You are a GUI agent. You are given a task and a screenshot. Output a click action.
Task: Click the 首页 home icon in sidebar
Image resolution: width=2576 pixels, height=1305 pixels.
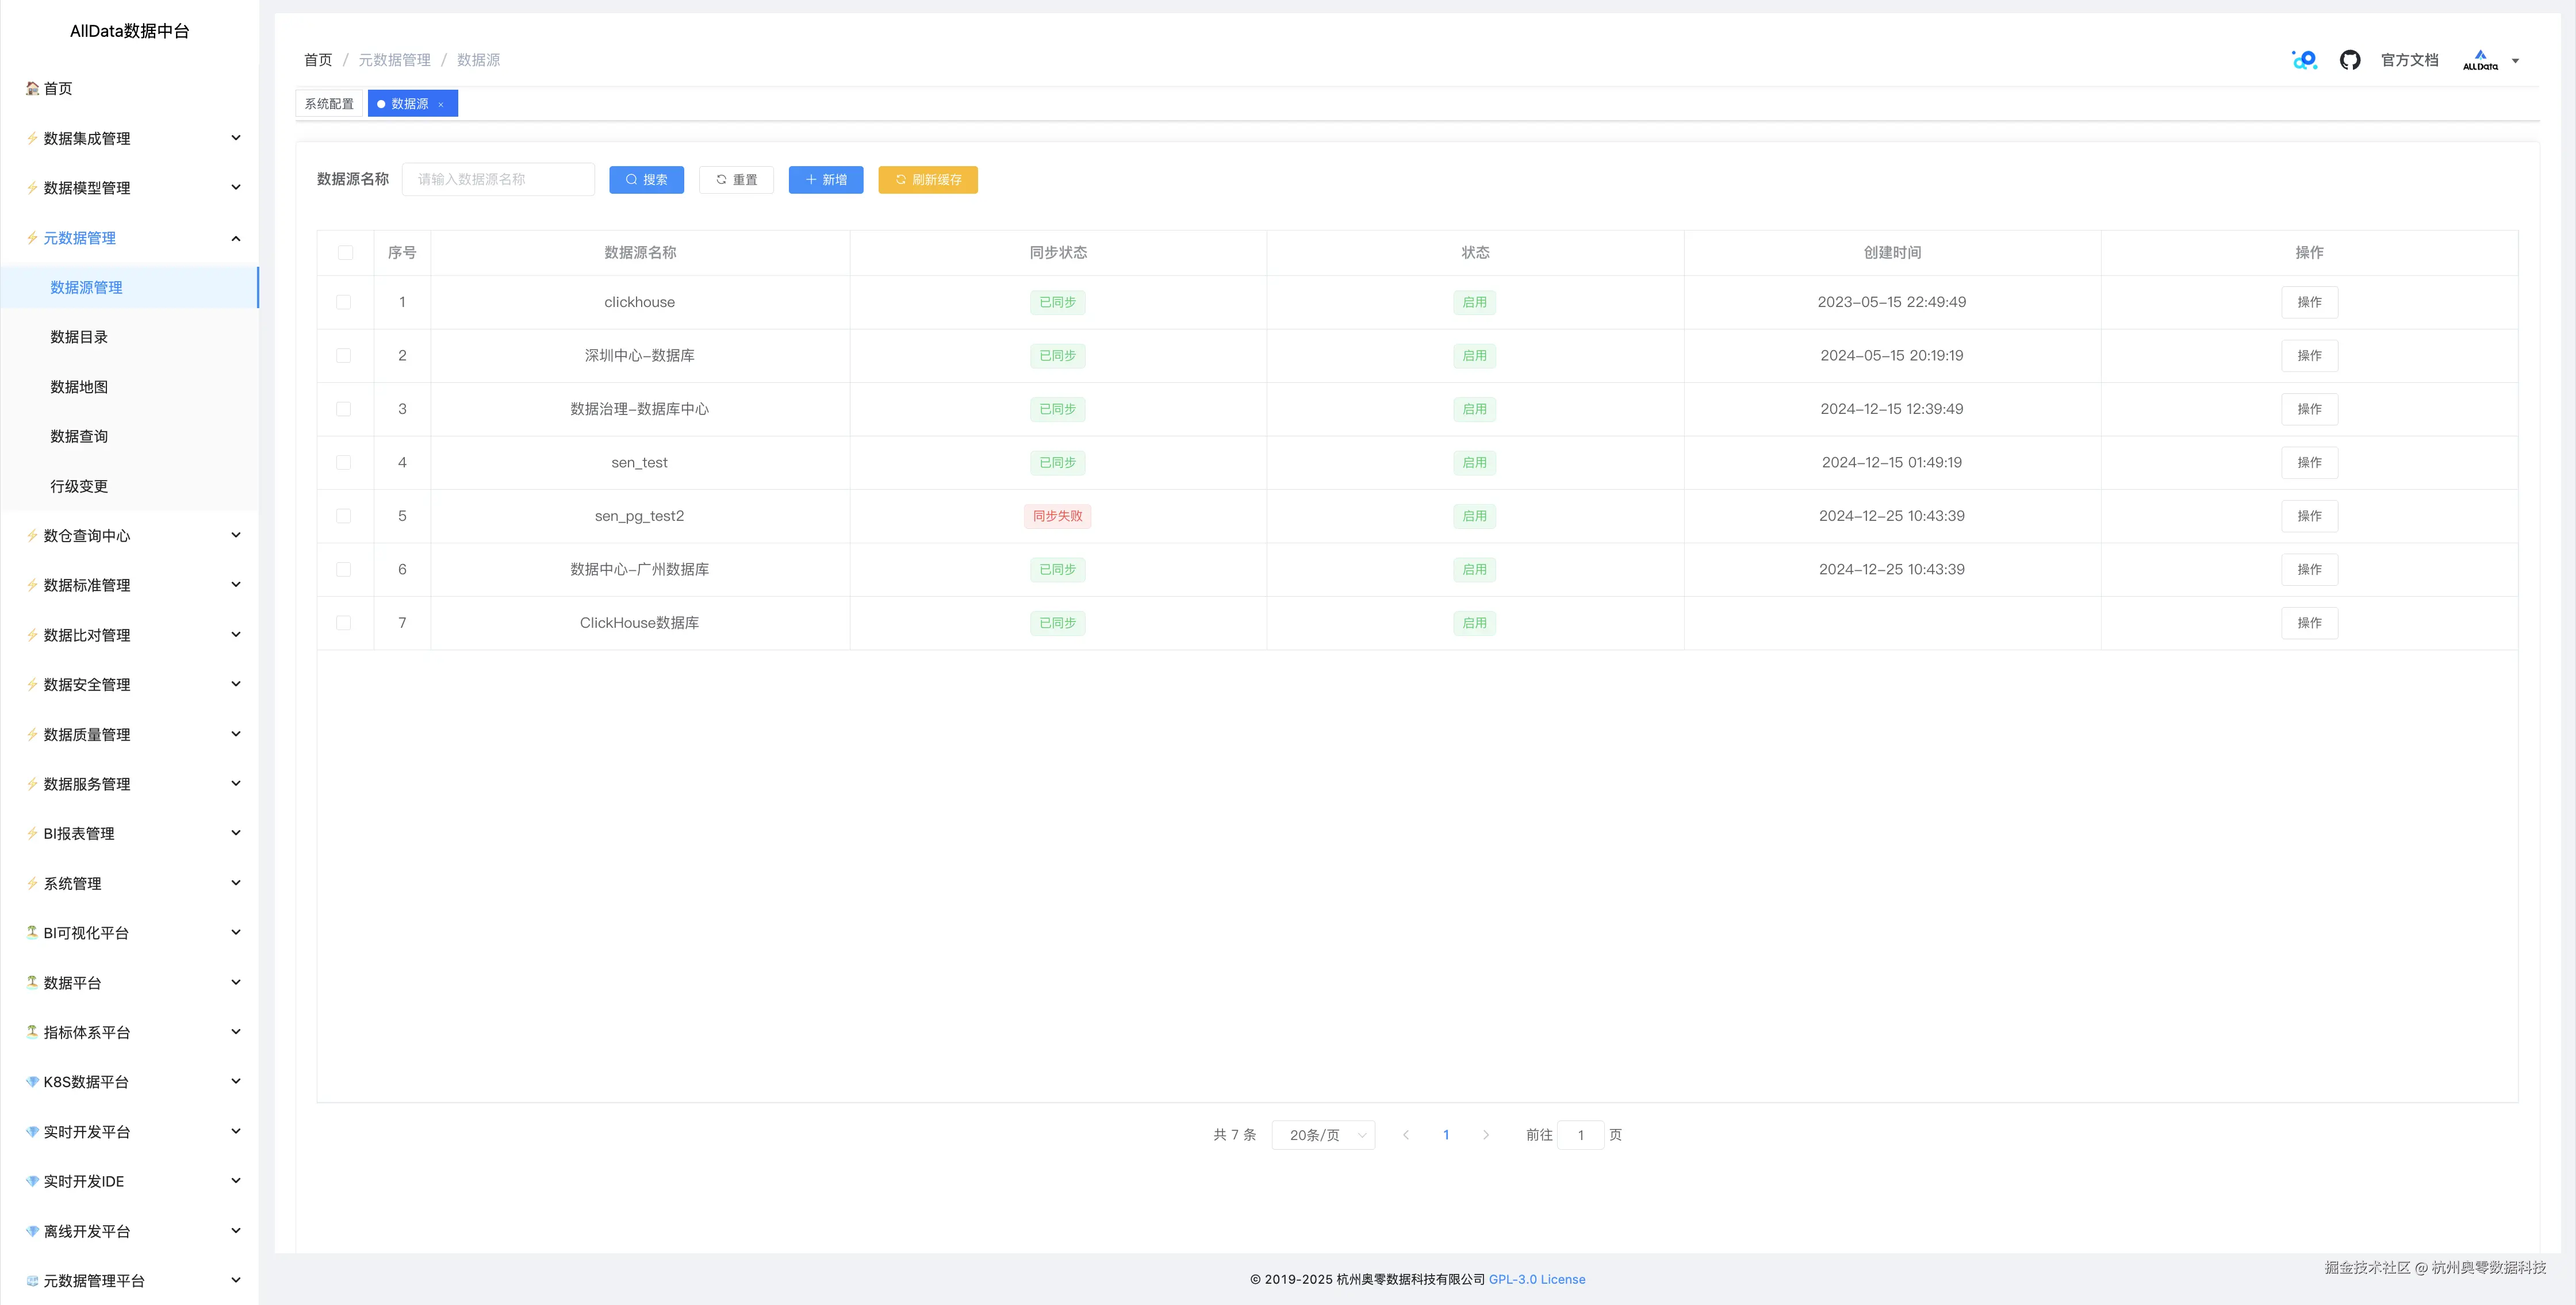[x=33, y=88]
